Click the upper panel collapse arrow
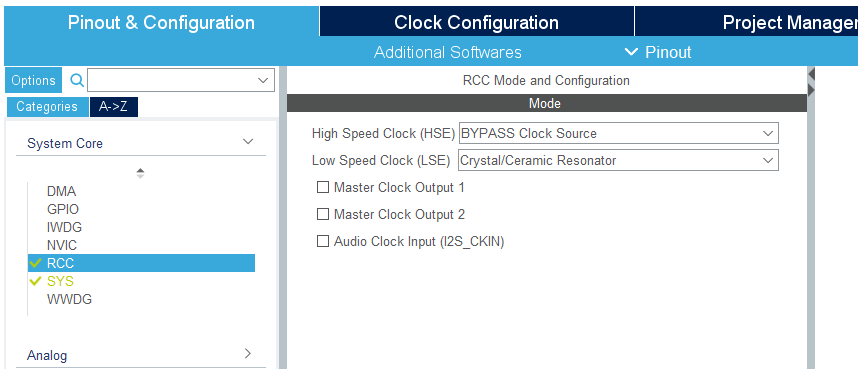Image resolution: width=858 pixels, height=369 pixels. 811,73
